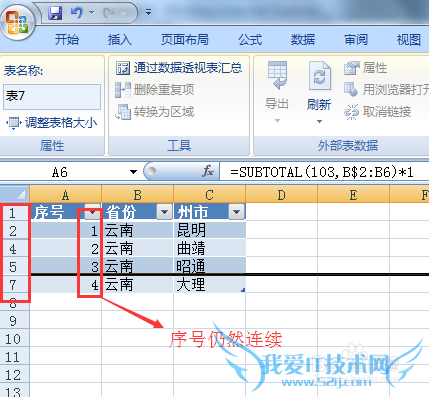Select cell containing 曲靖
This screenshot has height=397, width=429.
[x=210, y=248]
